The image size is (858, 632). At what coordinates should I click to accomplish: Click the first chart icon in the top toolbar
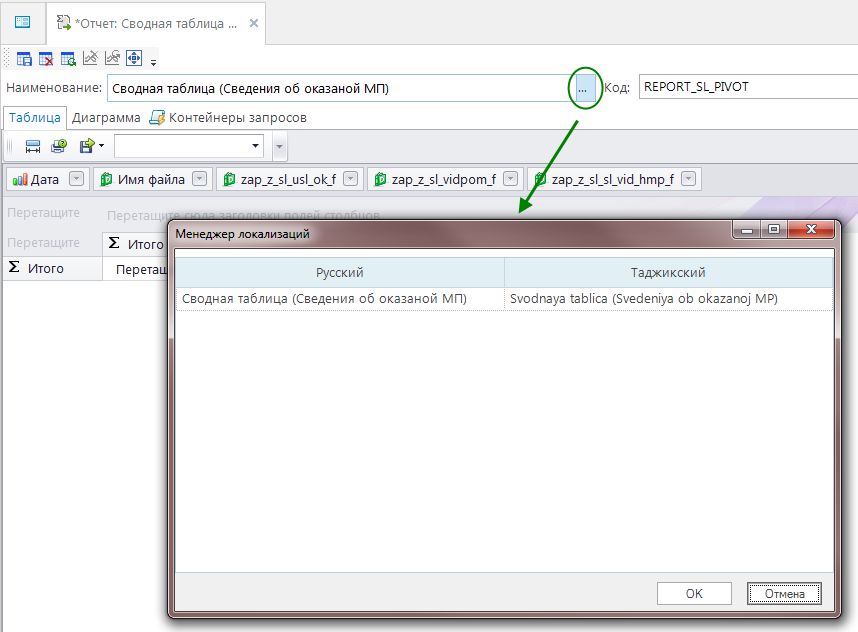pos(90,58)
